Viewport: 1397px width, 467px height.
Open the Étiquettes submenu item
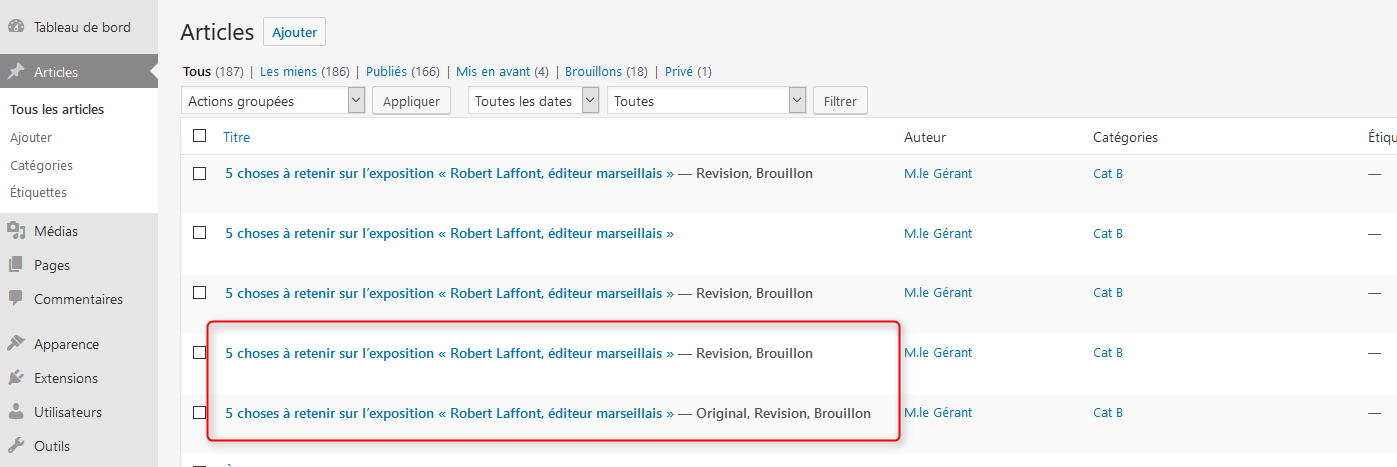tap(38, 193)
